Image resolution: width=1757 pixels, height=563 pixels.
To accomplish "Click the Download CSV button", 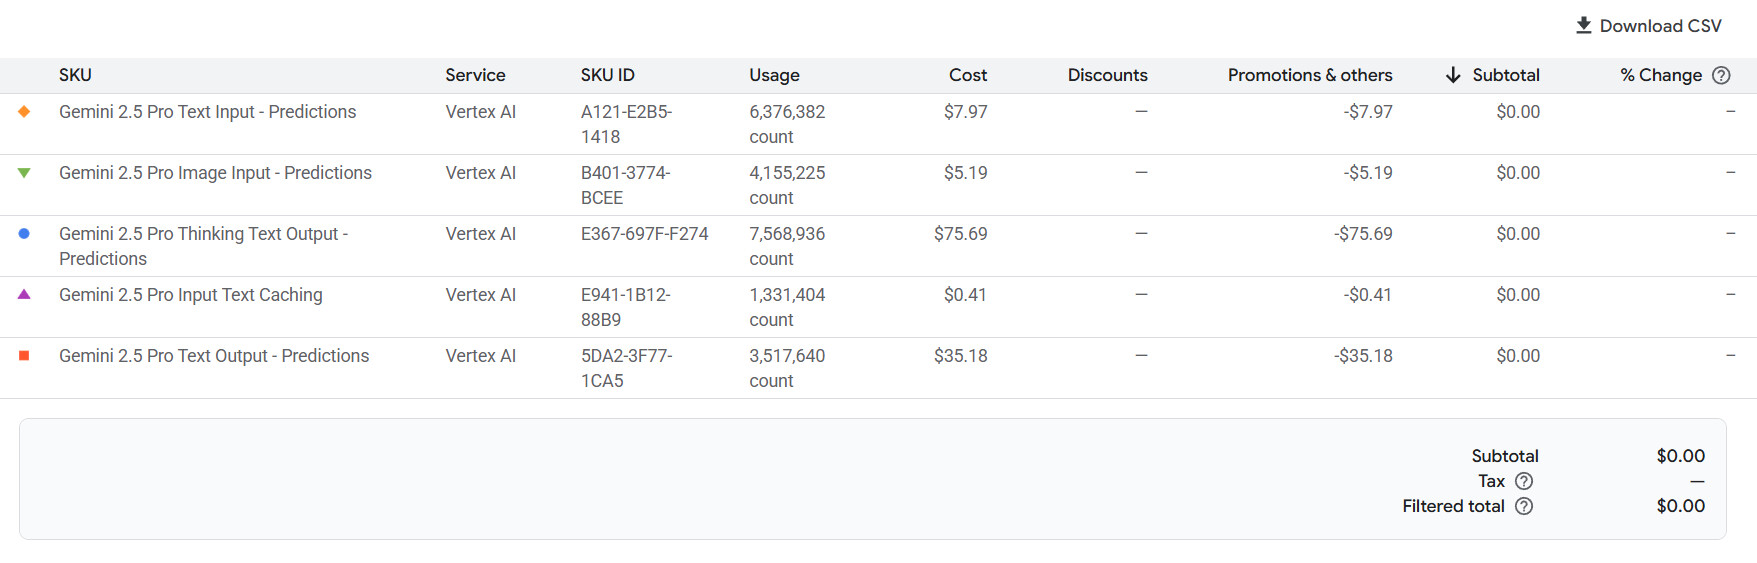I will tap(1648, 26).
